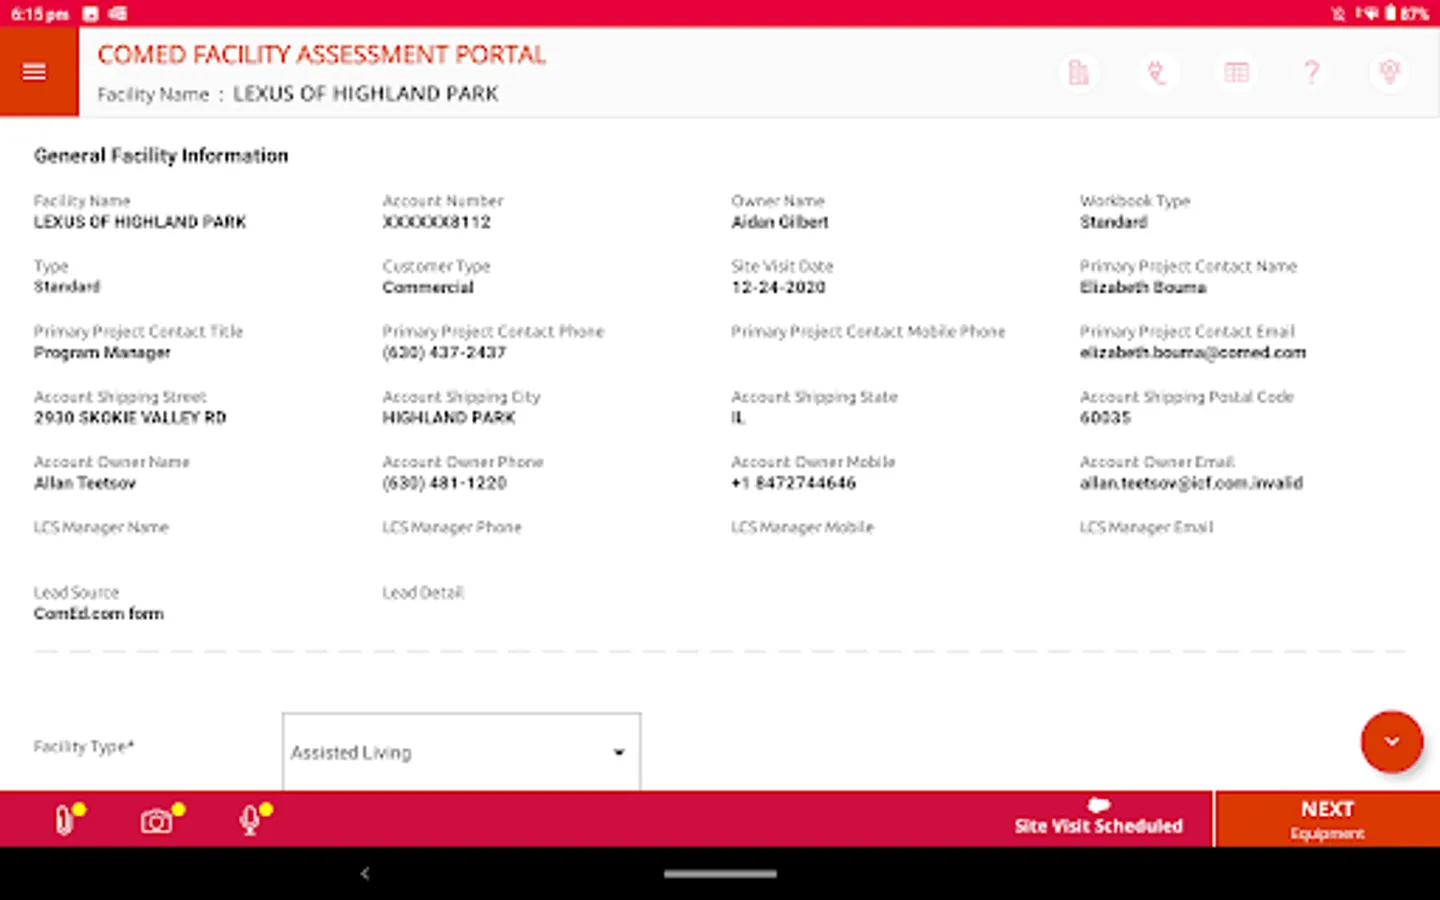Select the Lead Source value ComEd.com form
The width and height of the screenshot is (1440, 900).
click(x=98, y=613)
